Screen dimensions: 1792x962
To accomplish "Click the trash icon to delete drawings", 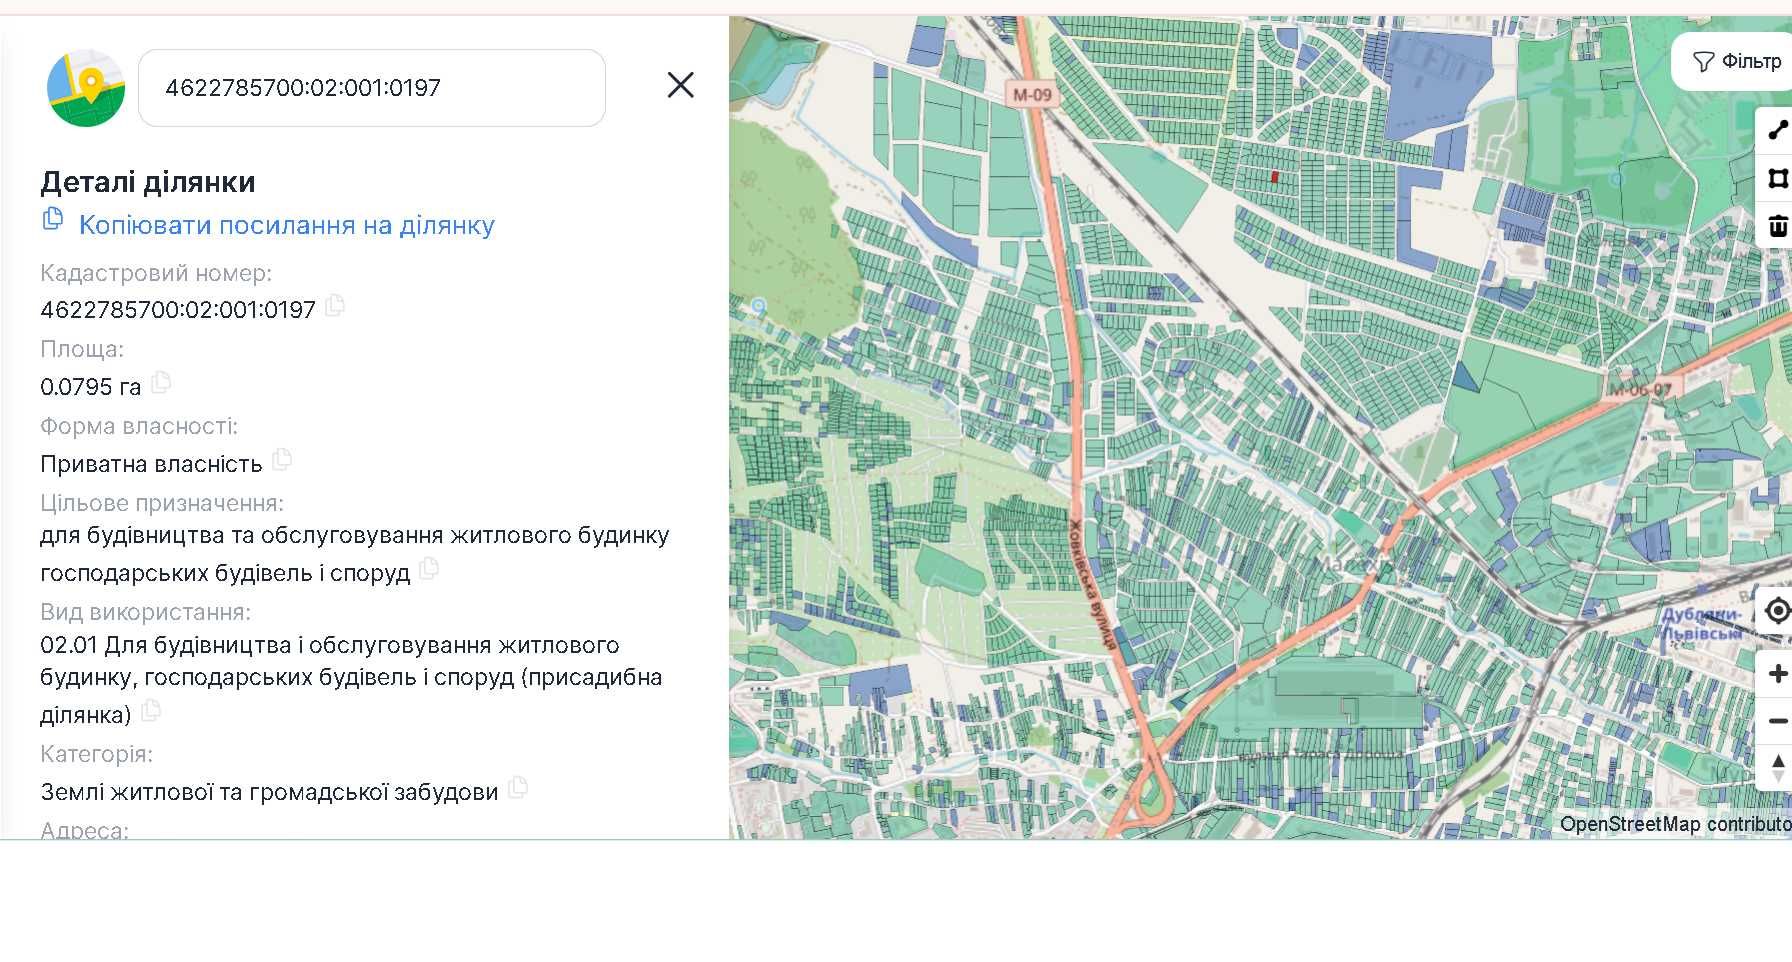I will coord(1777,226).
